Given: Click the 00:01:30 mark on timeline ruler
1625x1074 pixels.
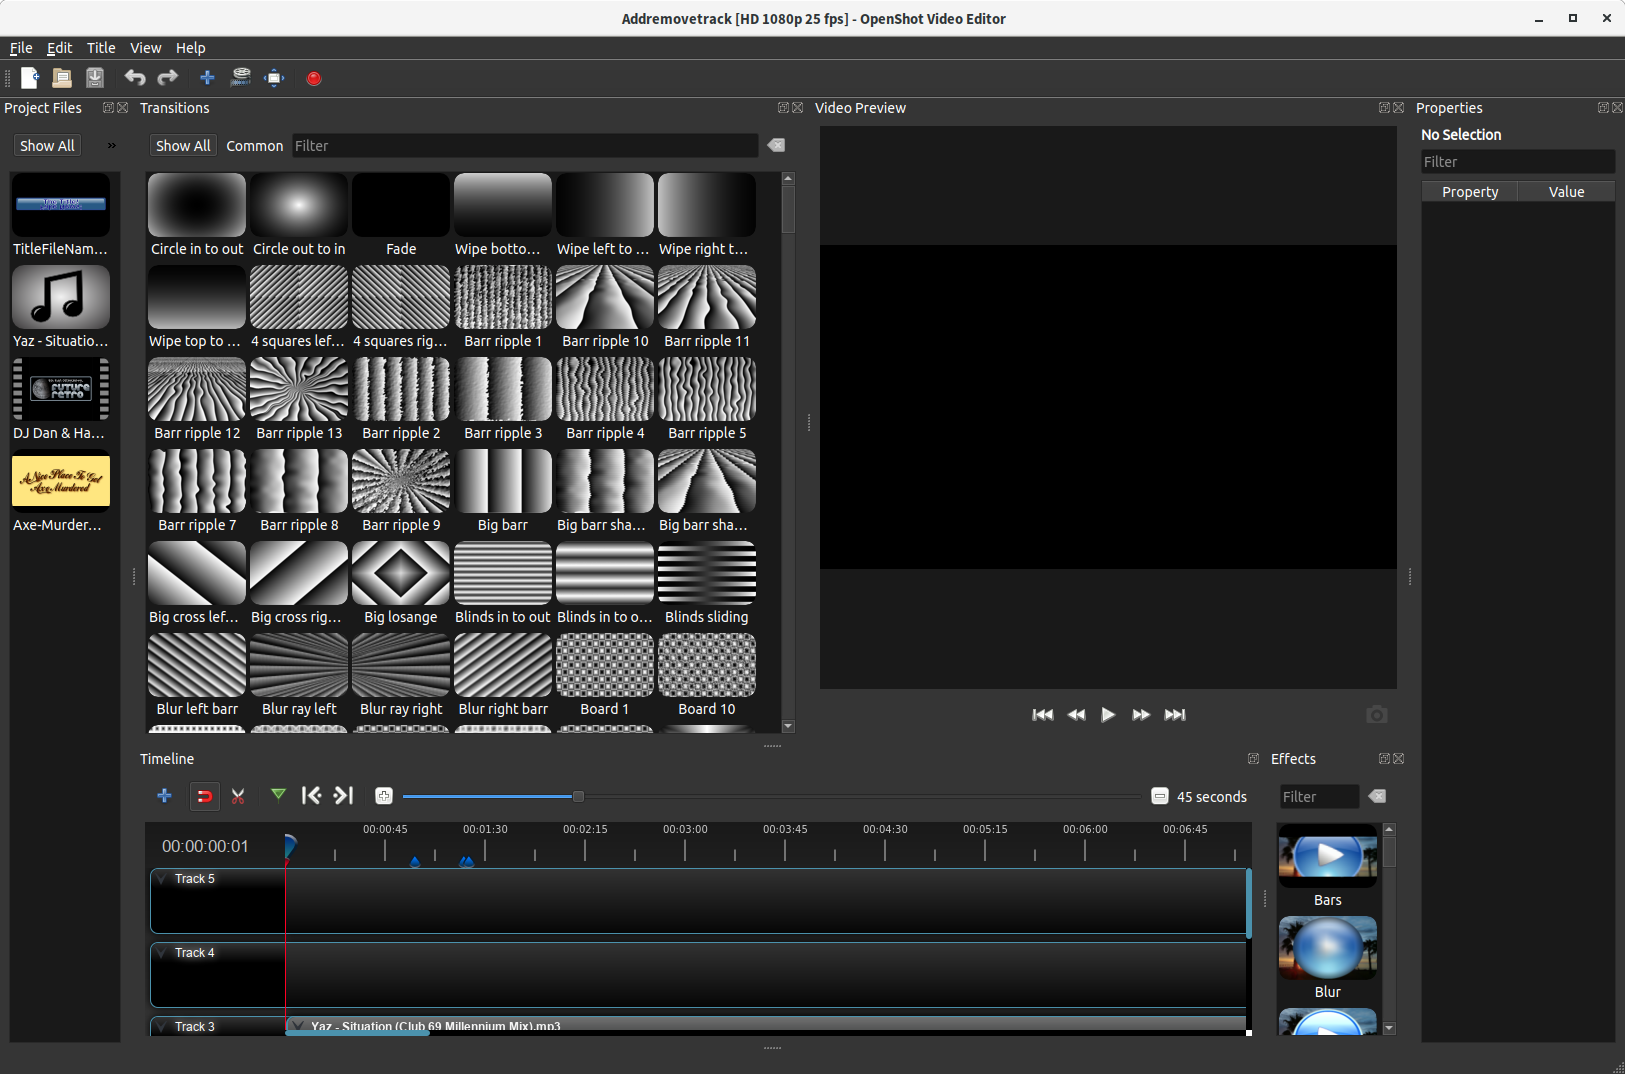Looking at the screenshot, I should [485, 829].
